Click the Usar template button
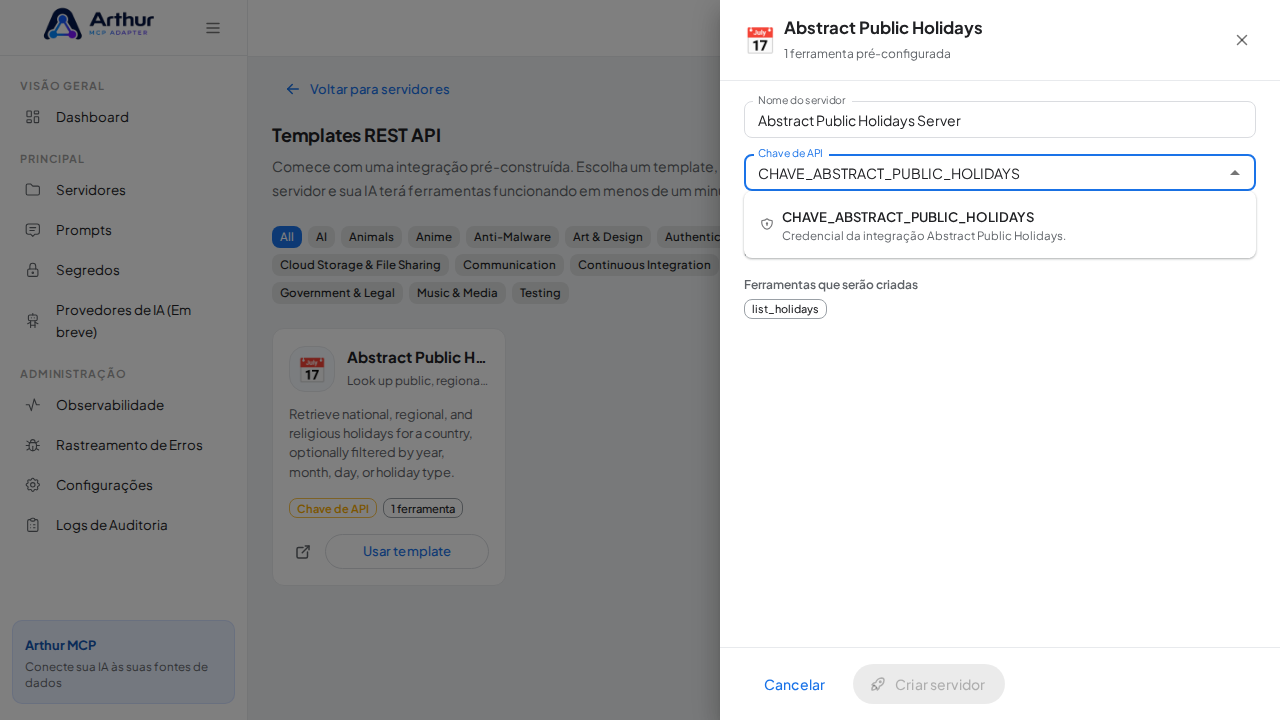 pyautogui.click(x=407, y=552)
